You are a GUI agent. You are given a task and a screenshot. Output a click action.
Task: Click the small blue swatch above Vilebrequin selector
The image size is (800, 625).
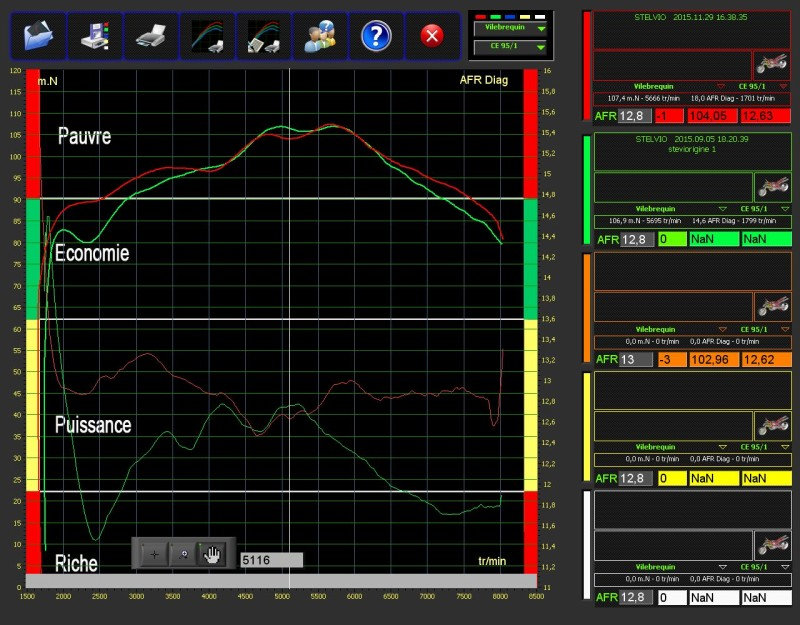[510, 17]
